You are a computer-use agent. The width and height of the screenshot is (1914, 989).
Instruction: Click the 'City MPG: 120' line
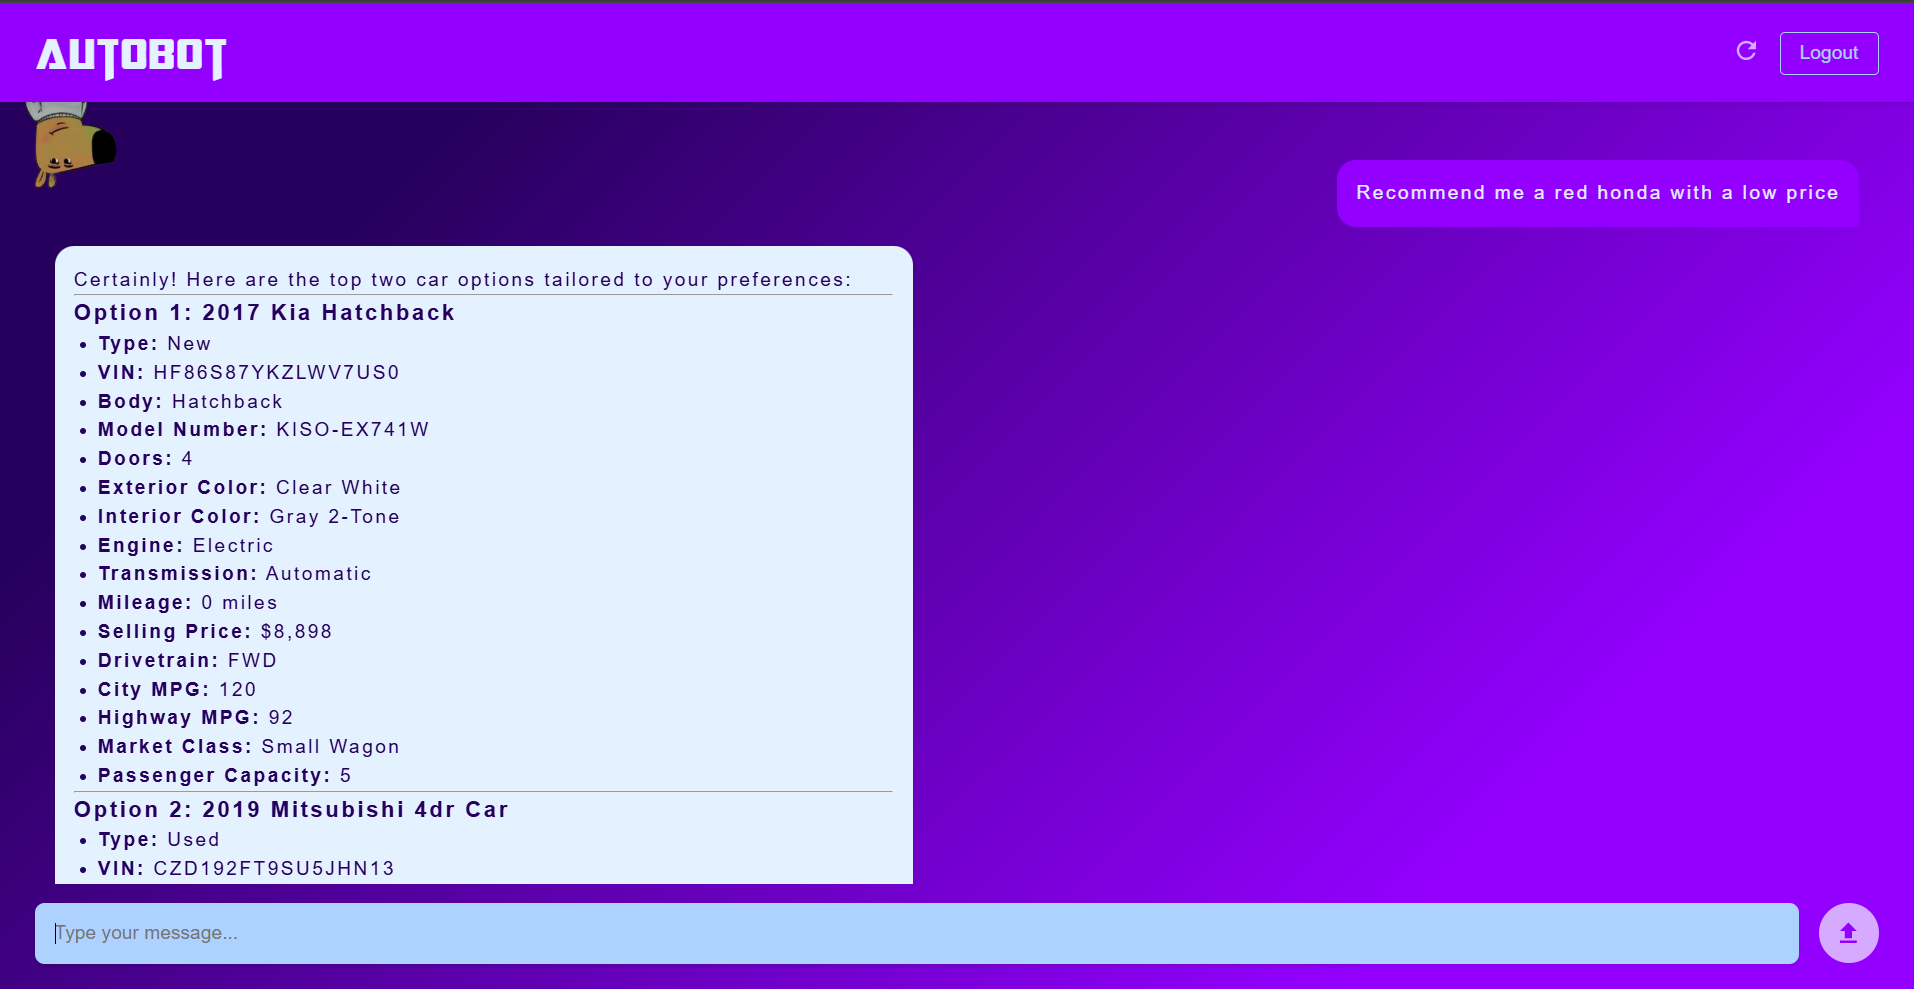pyautogui.click(x=177, y=690)
